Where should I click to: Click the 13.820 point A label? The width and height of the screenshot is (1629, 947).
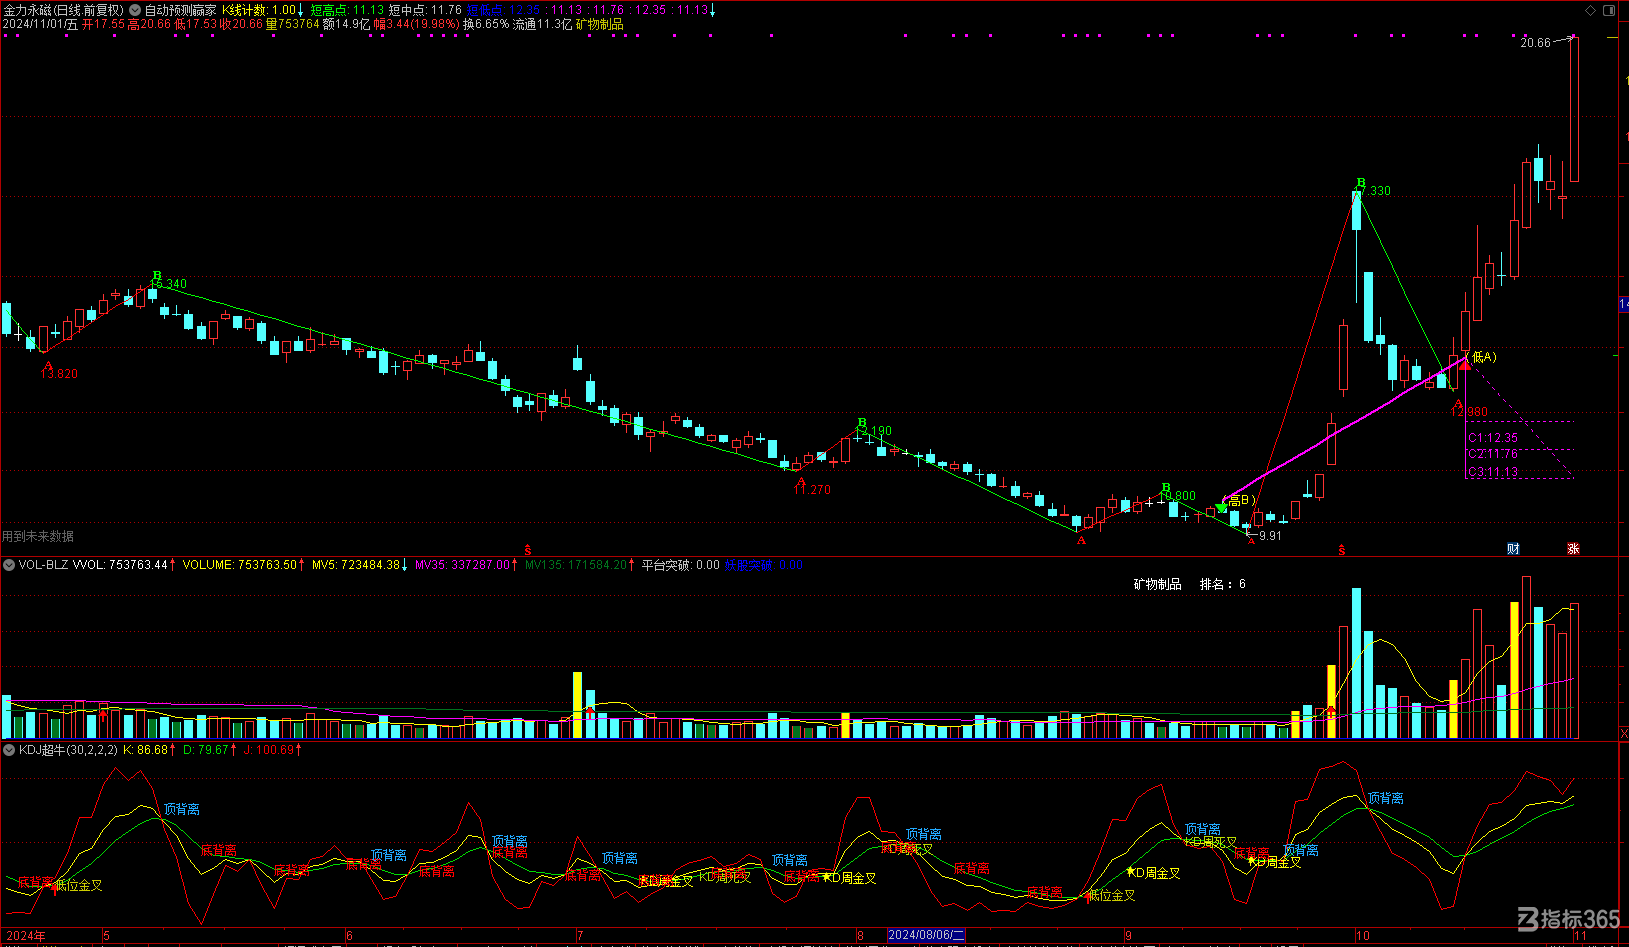click(60, 374)
